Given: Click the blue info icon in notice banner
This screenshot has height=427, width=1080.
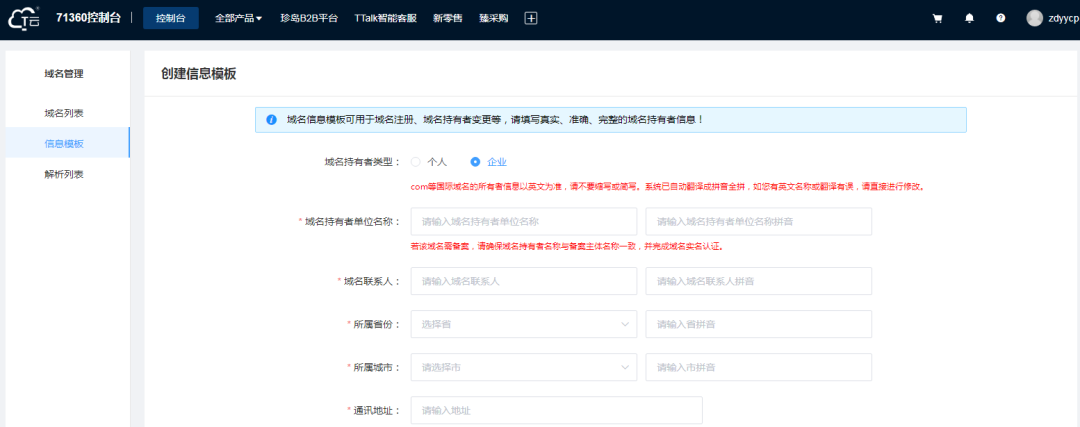Looking at the screenshot, I should (x=271, y=120).
